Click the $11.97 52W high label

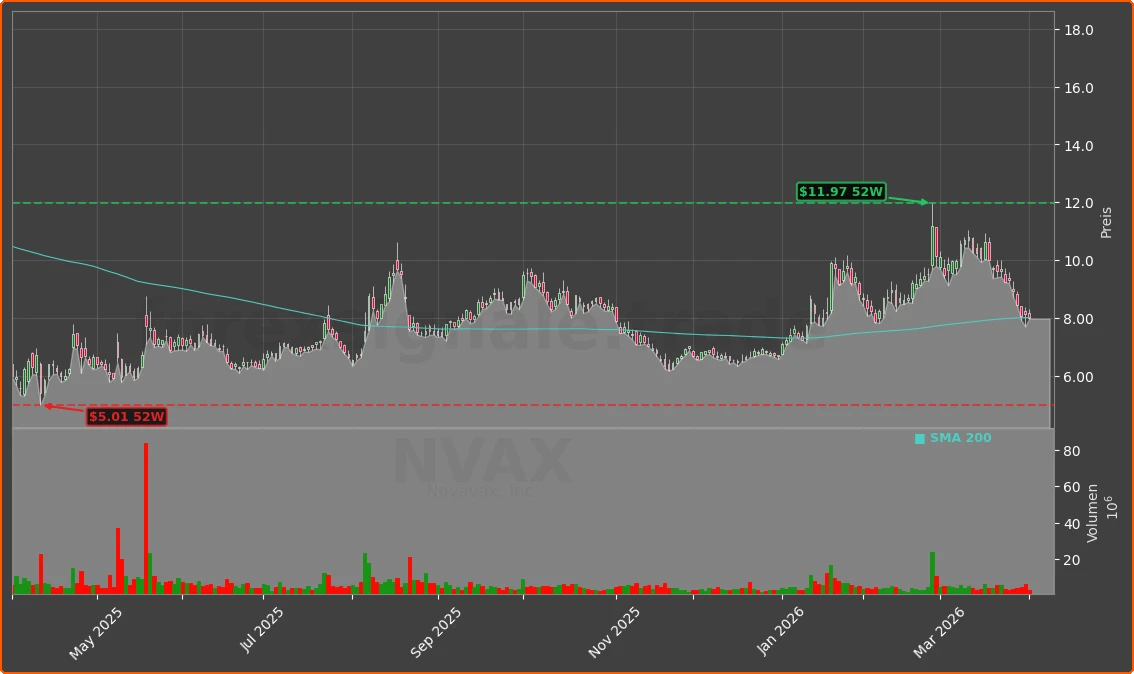841,192
